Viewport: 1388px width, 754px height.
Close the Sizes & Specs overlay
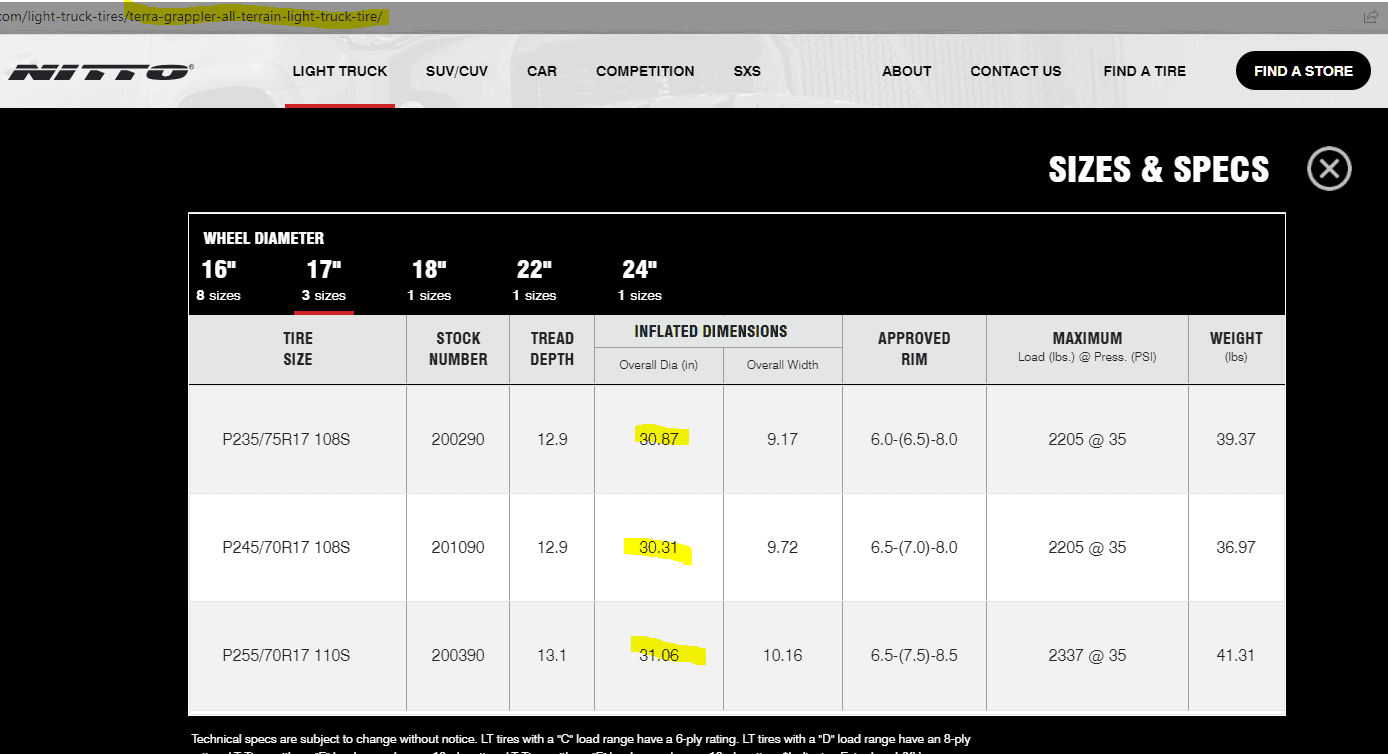(x=1329, y=169)
